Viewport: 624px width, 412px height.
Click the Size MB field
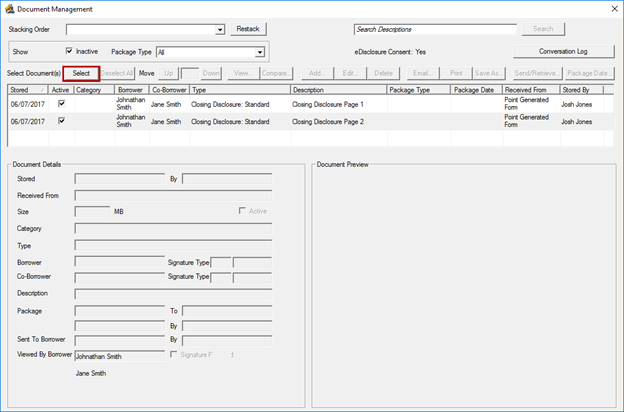coord(92,211)
